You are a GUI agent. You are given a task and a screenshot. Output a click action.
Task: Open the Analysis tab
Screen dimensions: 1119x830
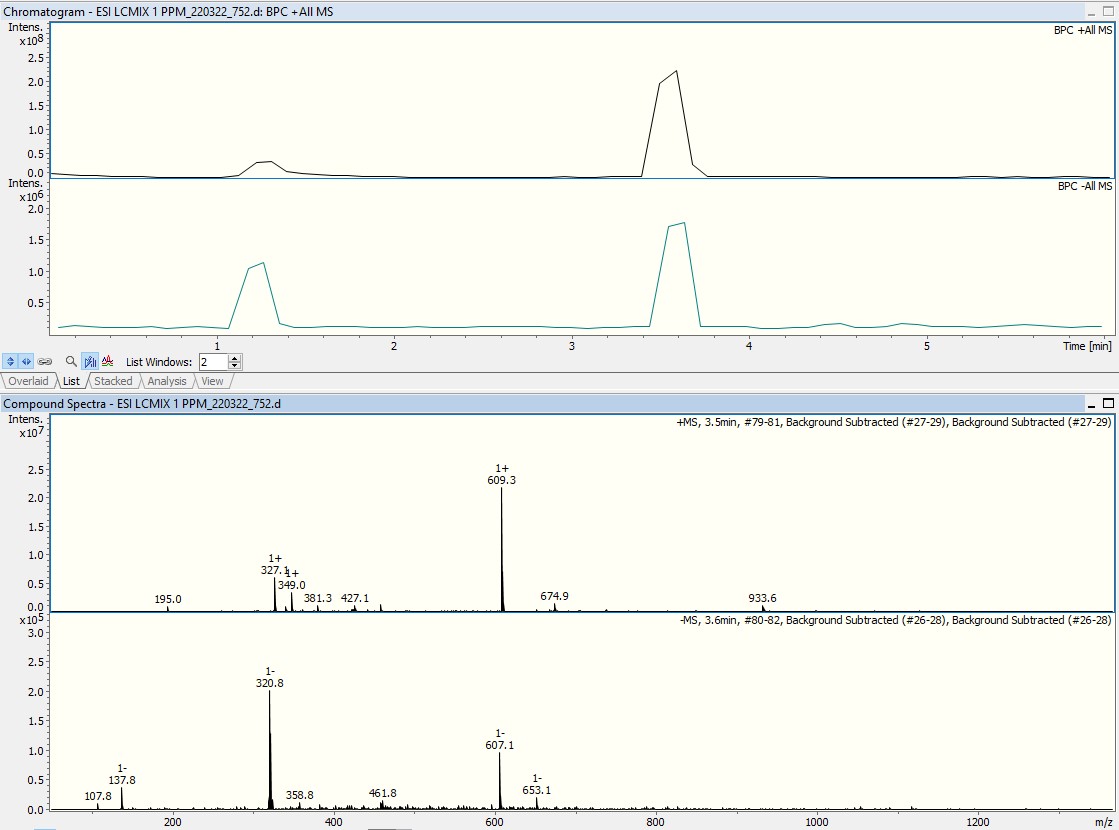point(166,381)
